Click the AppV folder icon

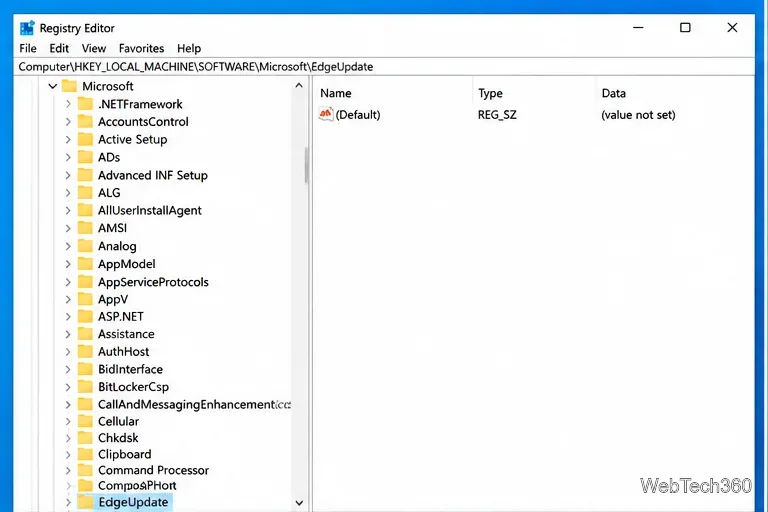click(85, 299)
